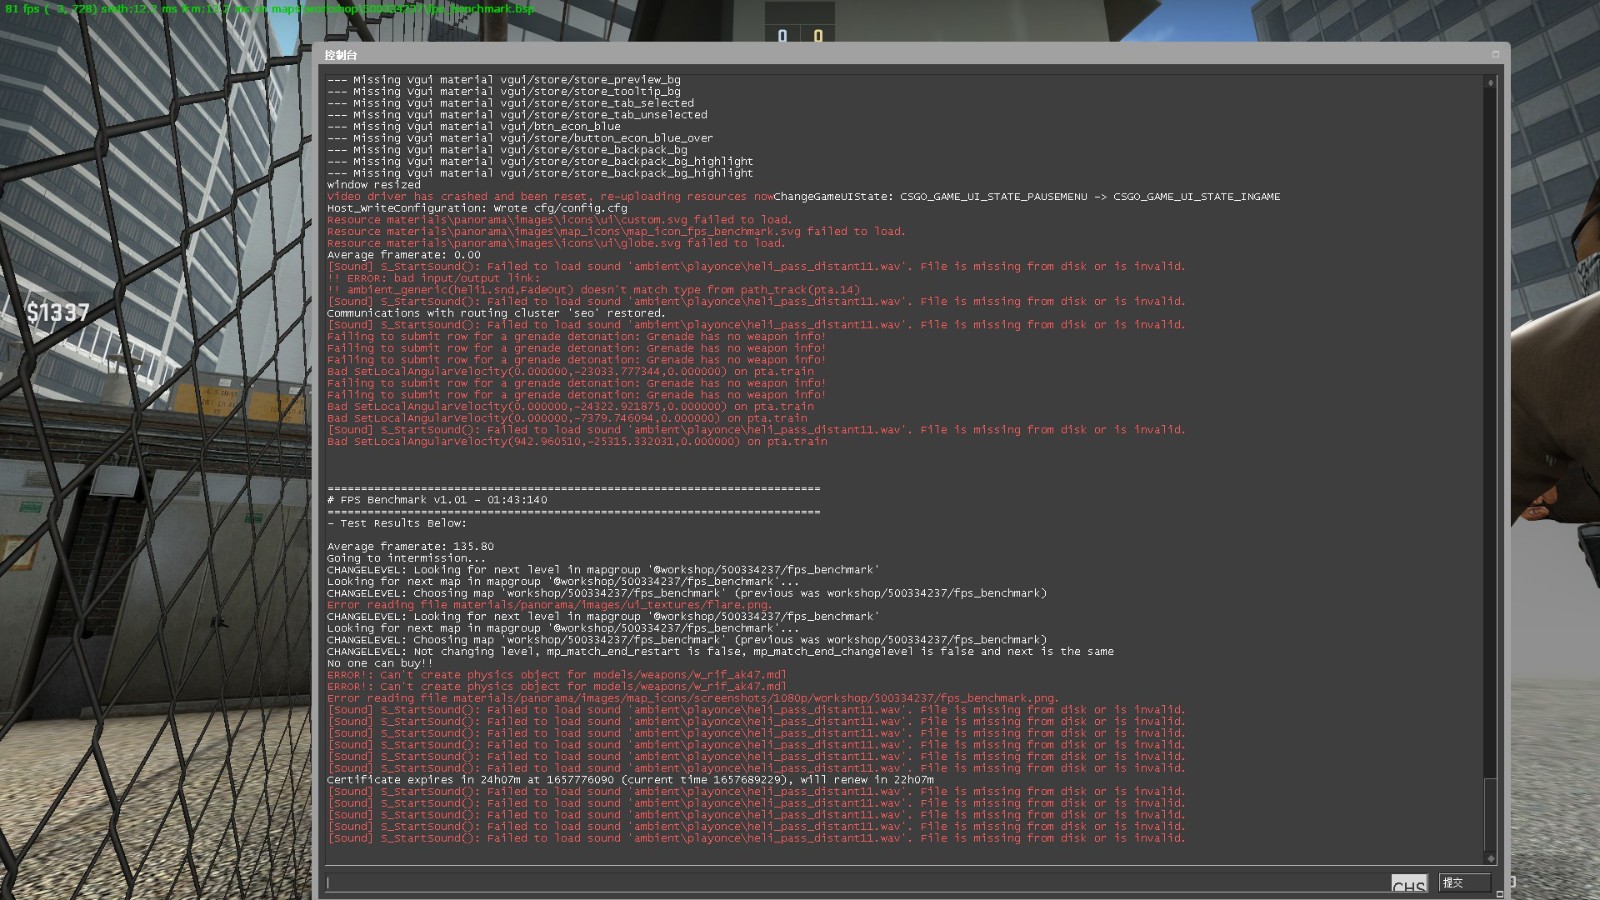1600x900 pixels.
Task: Focus the console command input field
Action: (856, 882)
